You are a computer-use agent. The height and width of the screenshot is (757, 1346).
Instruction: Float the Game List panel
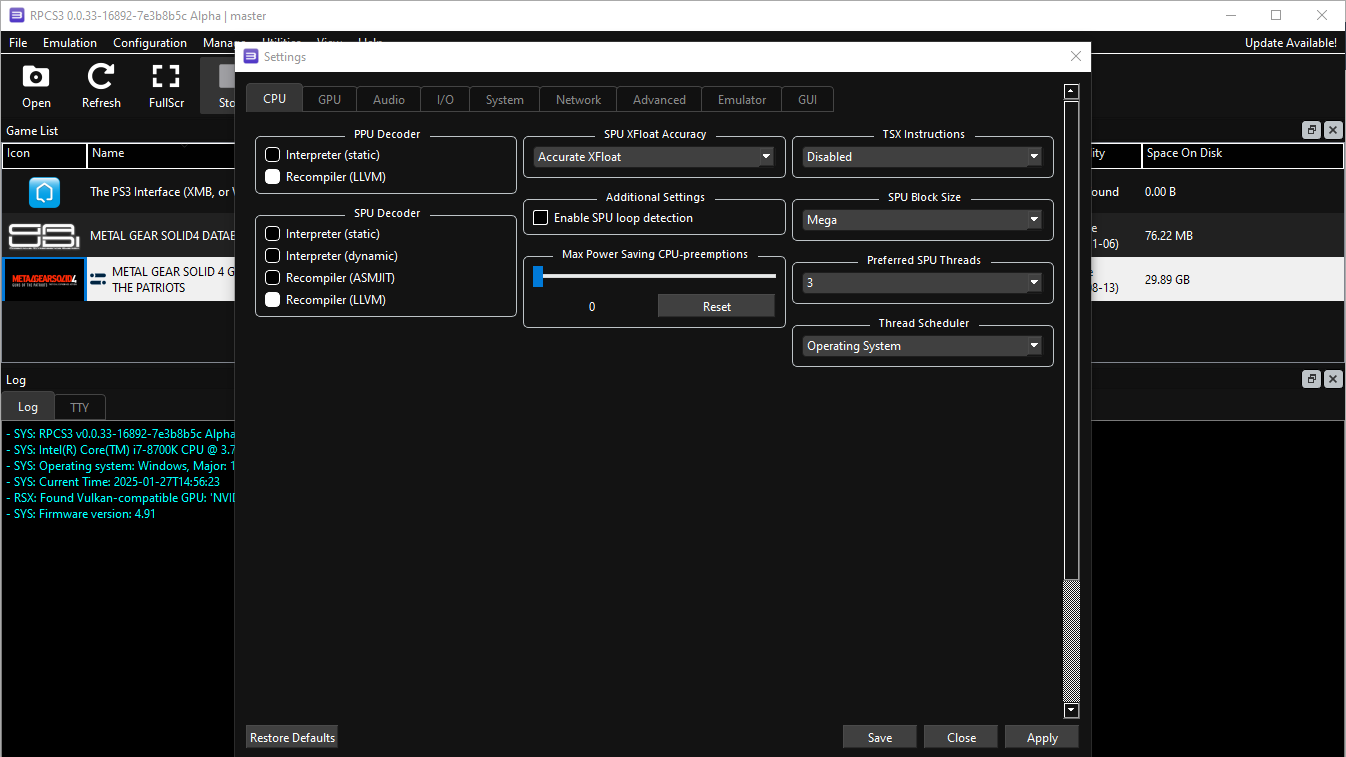point(1311,131)
